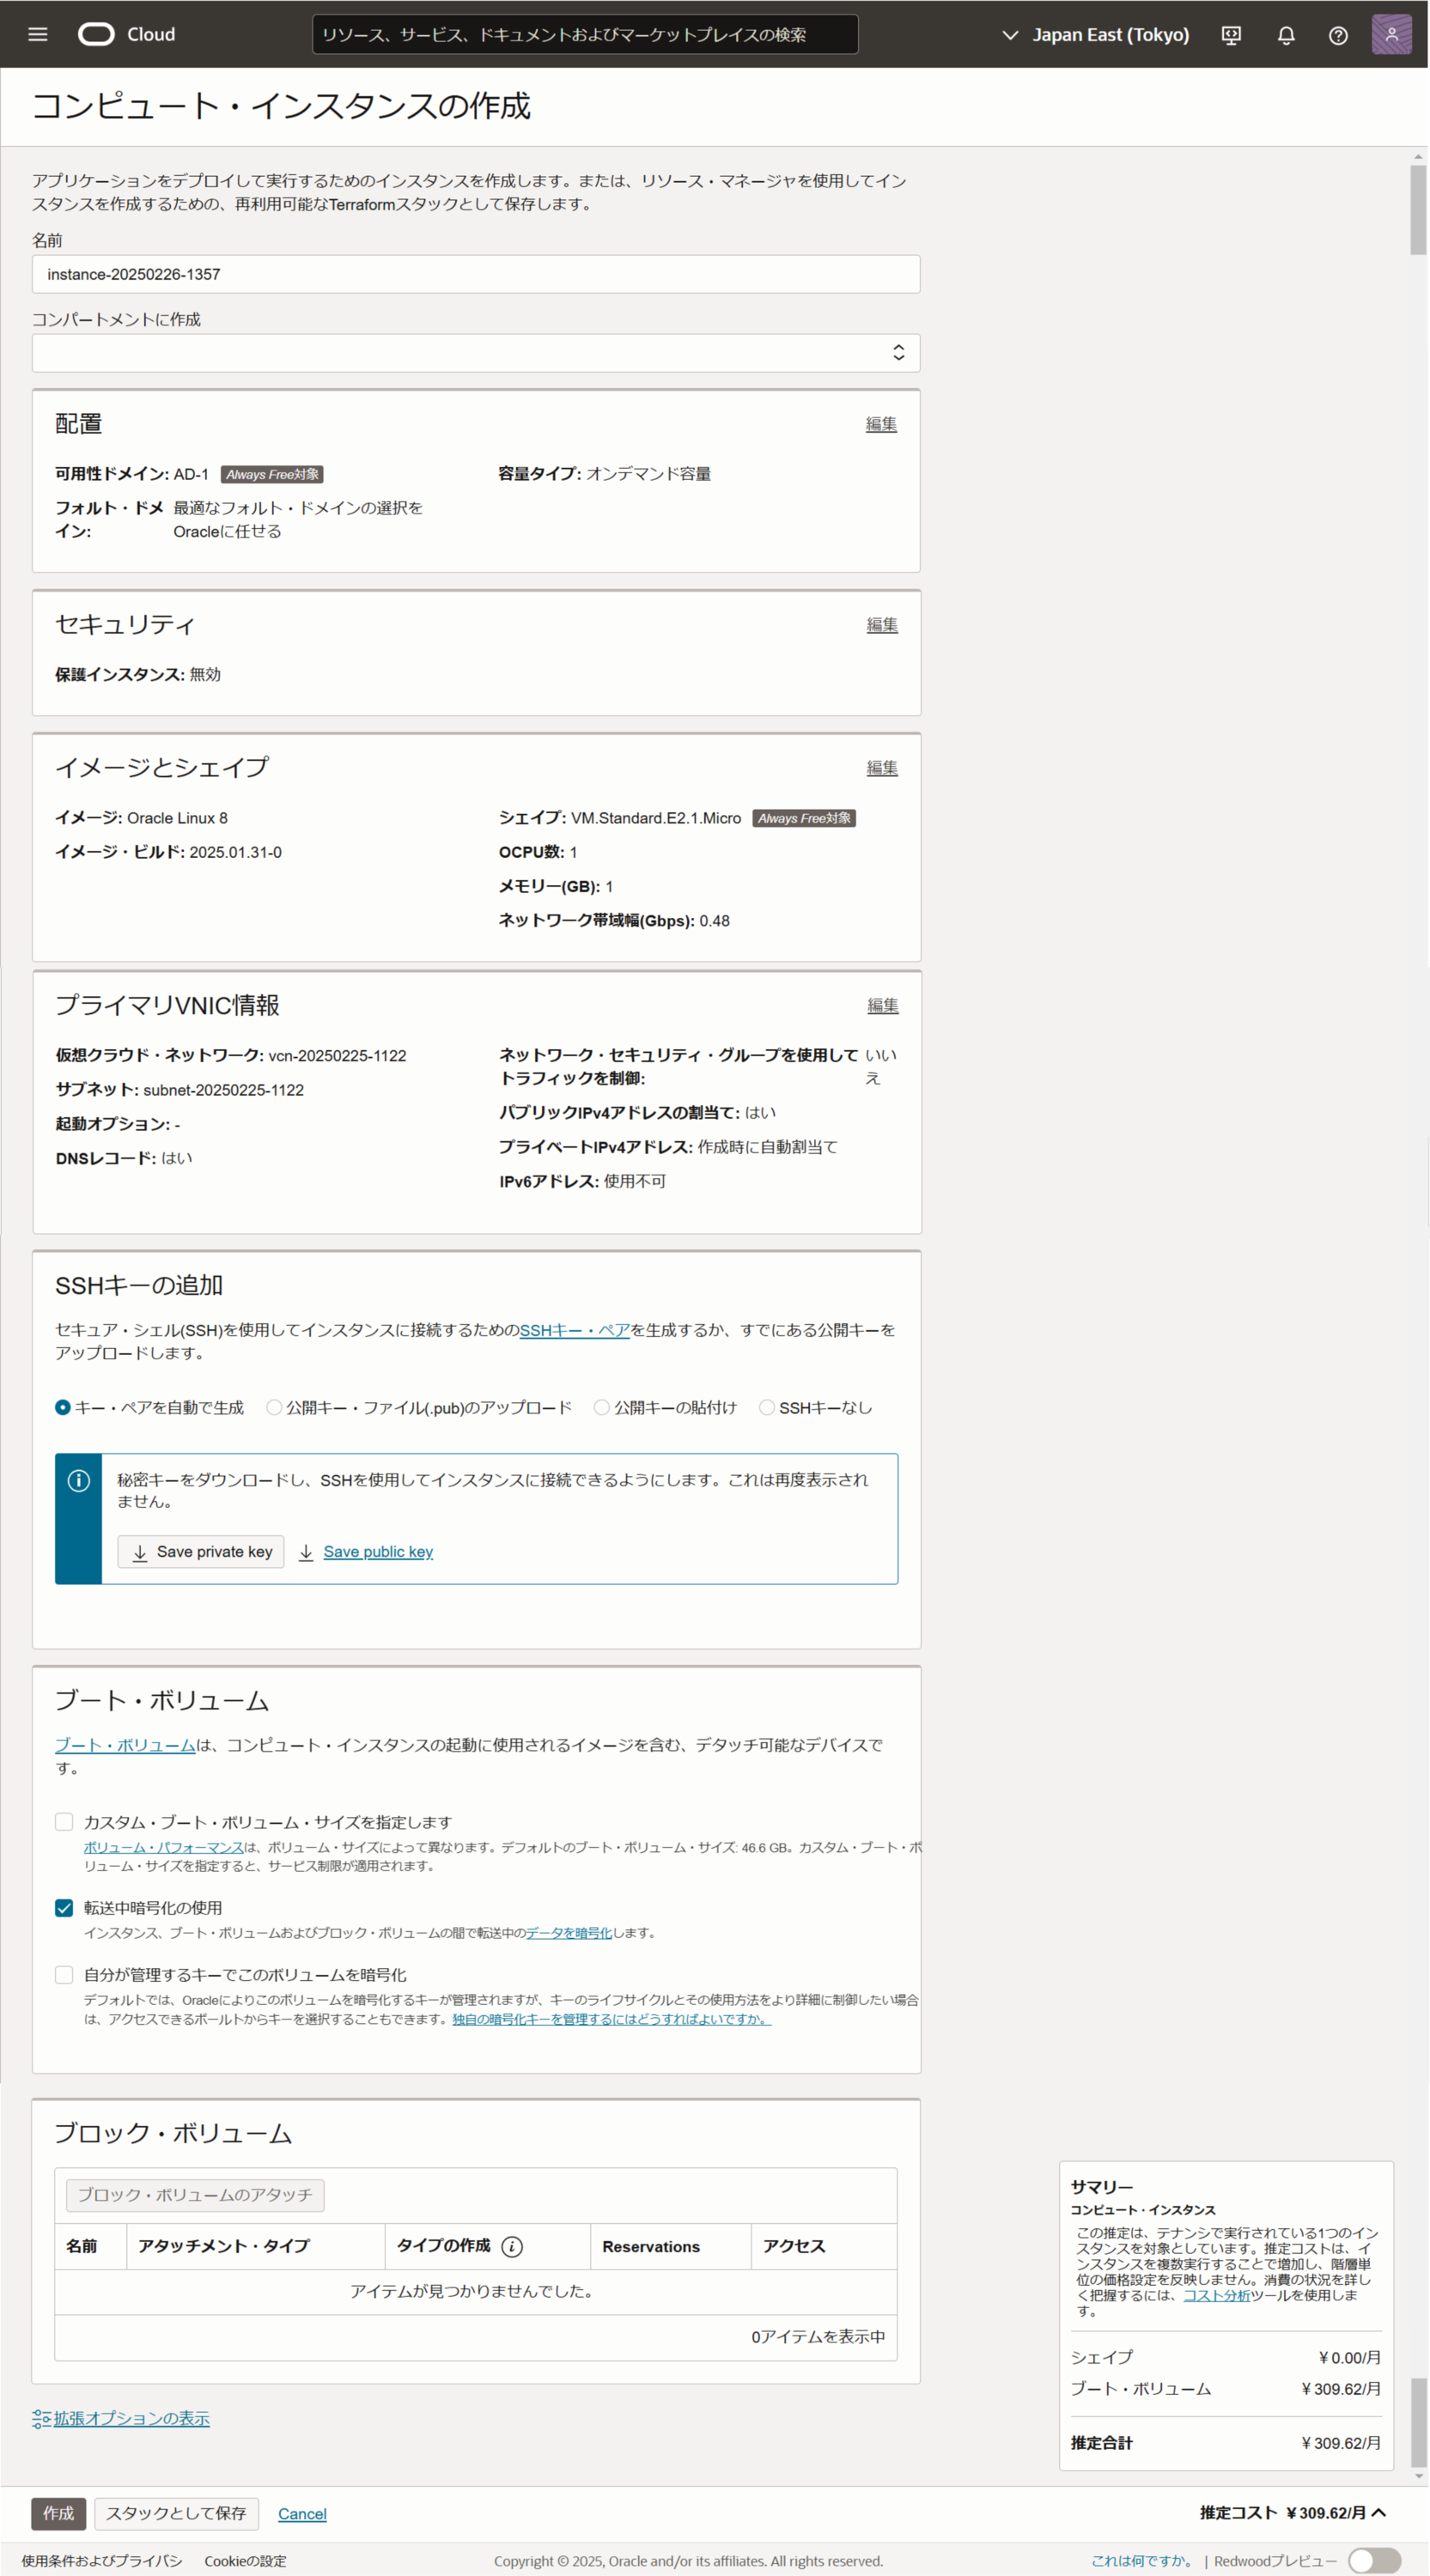Click the Save public key link
1430x2576 pixels.
(x=378, y=1551)
